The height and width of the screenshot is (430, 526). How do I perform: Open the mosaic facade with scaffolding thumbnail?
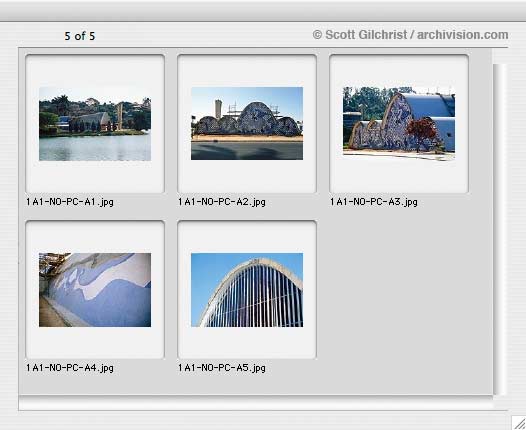tap(247, 123)
